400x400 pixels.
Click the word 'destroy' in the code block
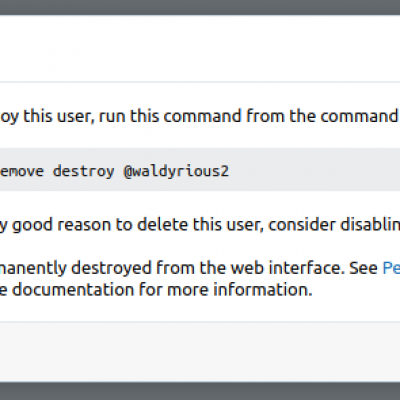coord(83,171)
